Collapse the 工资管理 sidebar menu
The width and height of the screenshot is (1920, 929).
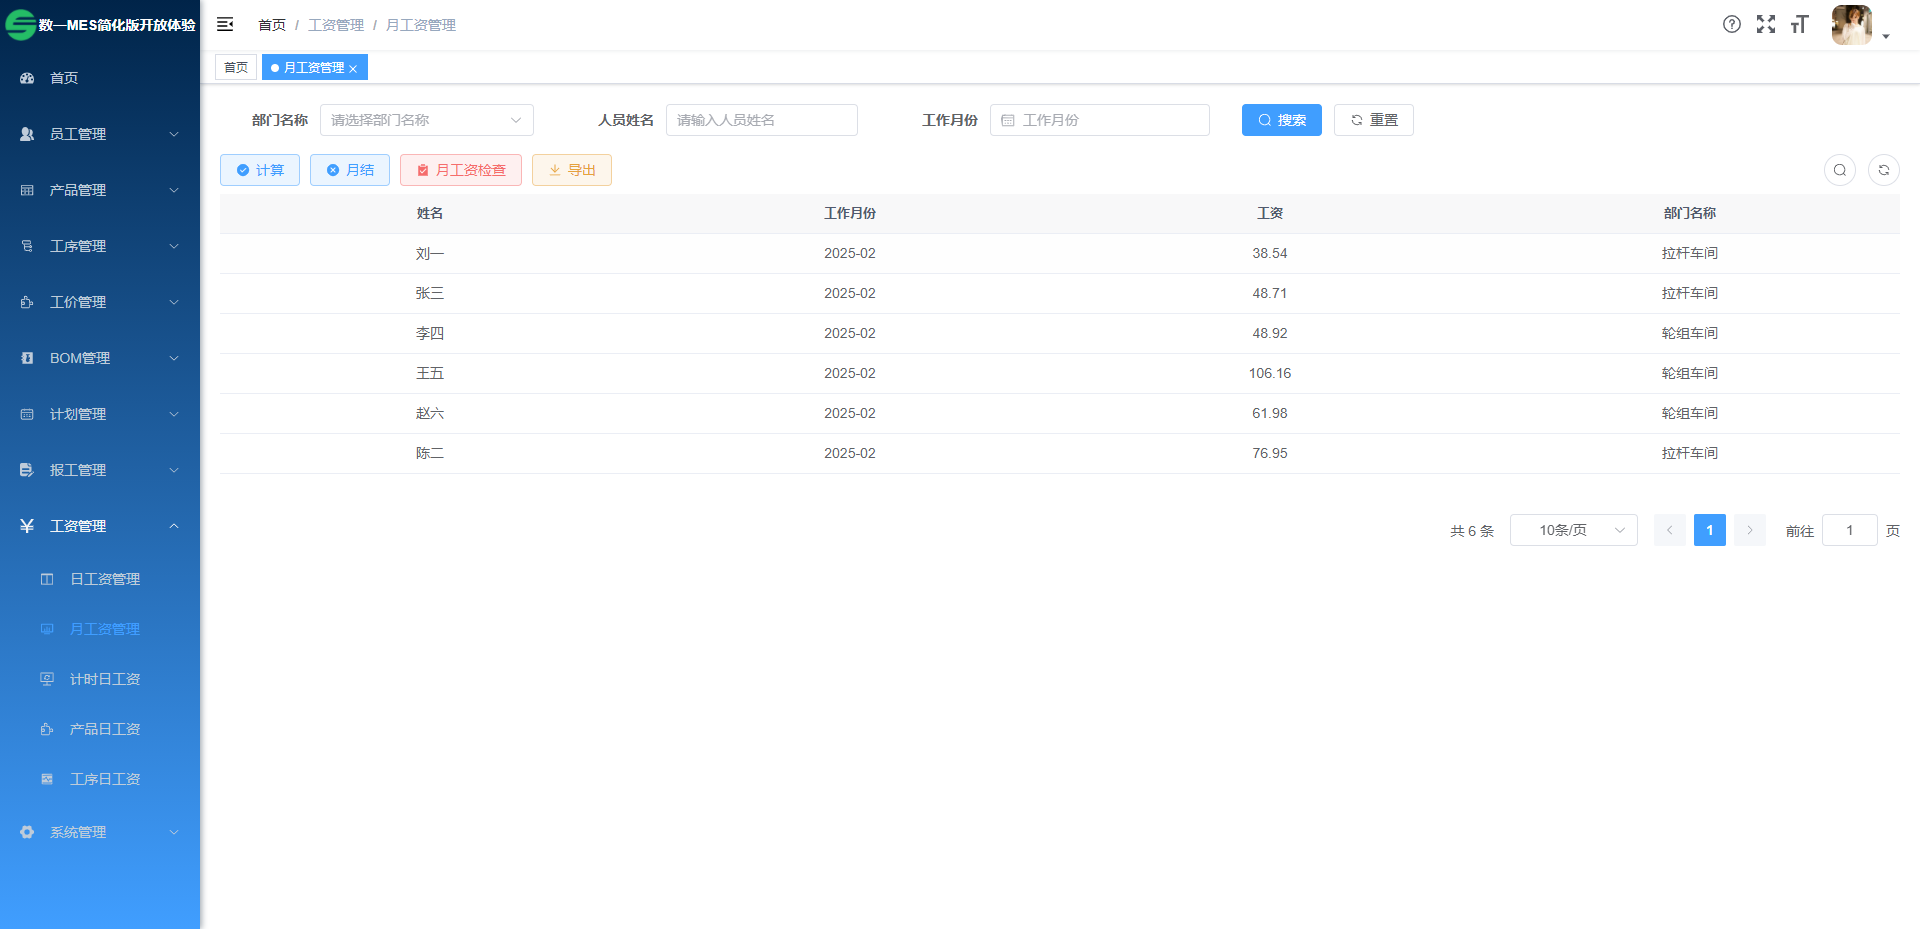[100, 526]
